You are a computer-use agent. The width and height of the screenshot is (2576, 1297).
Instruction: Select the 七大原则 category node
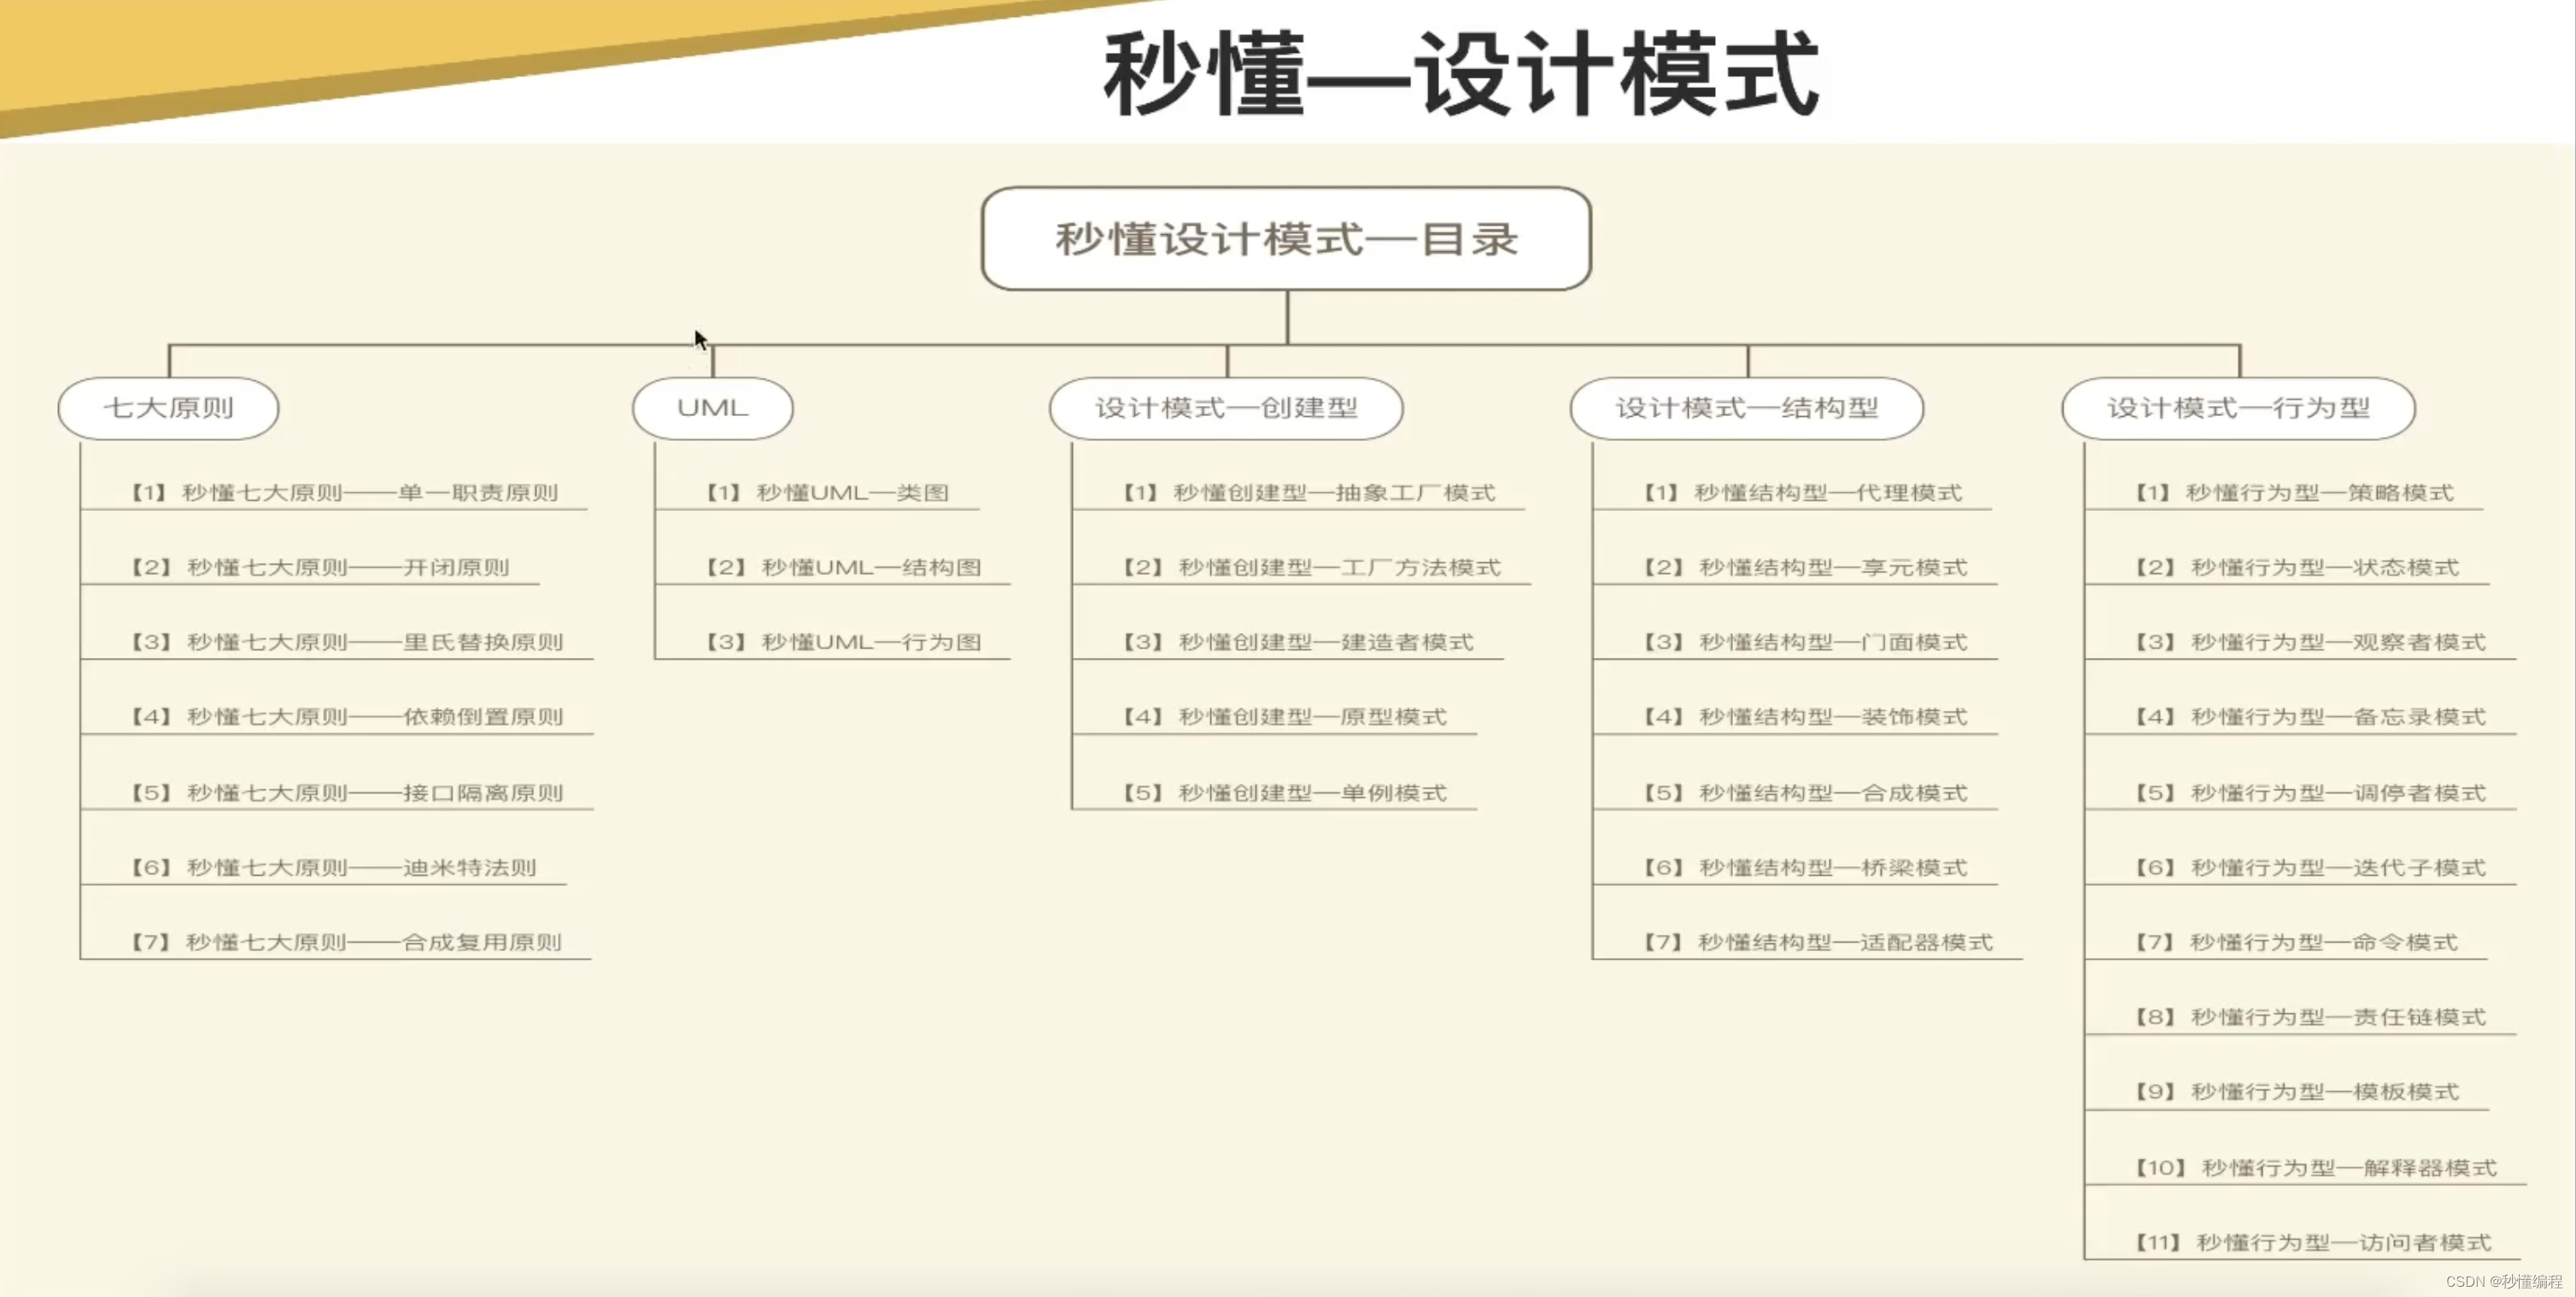coord(168,408)
